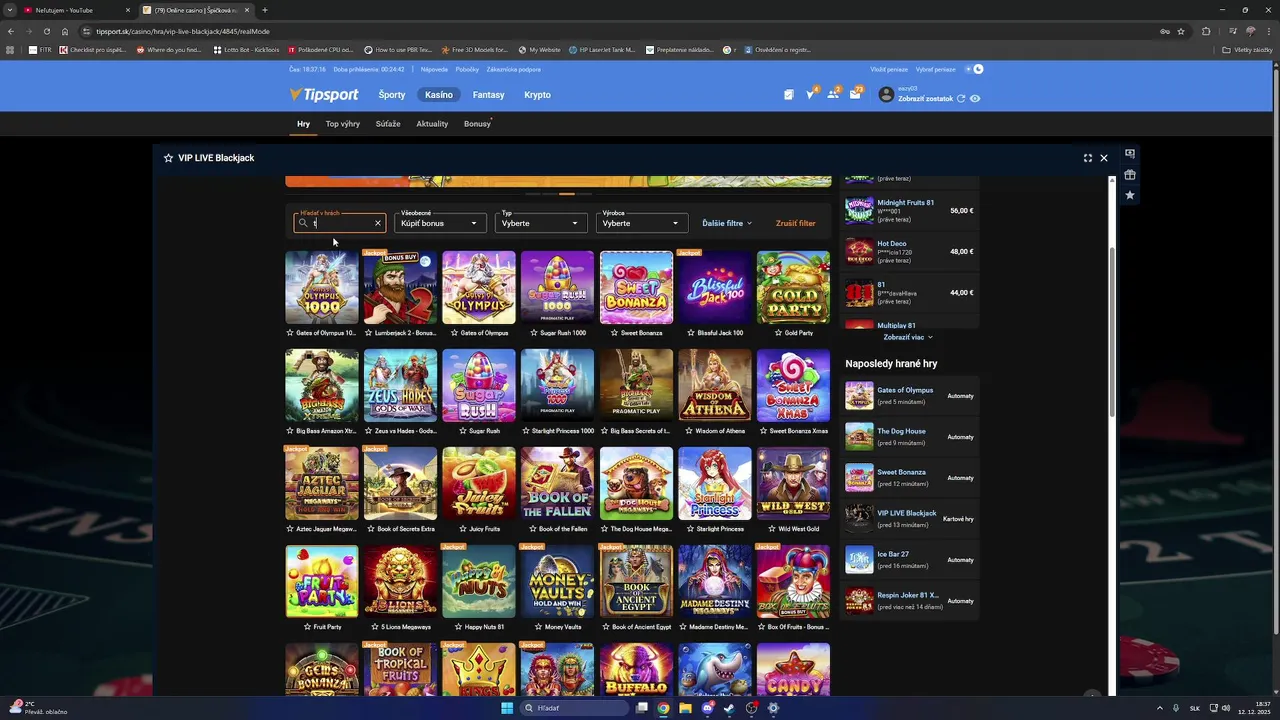This screenshot has height=720, width=1280.
Task: Open the Zákaznícka podpora link
Action: 513,69
